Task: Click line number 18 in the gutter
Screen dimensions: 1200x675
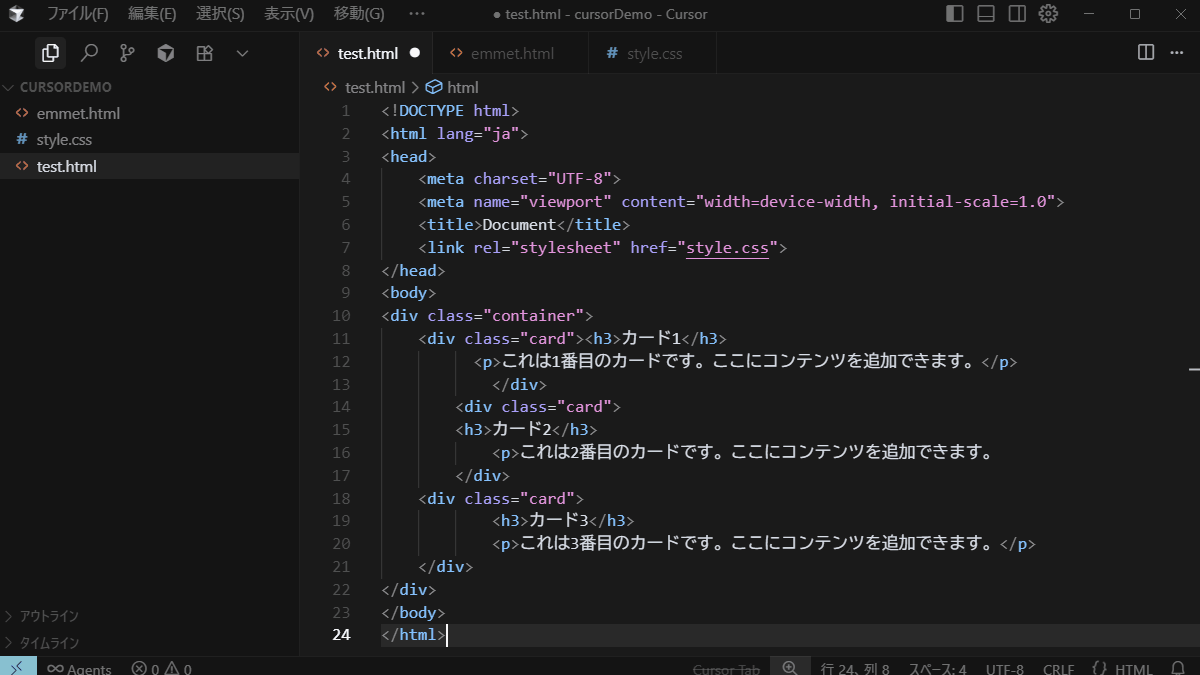Action: point(341,498)
